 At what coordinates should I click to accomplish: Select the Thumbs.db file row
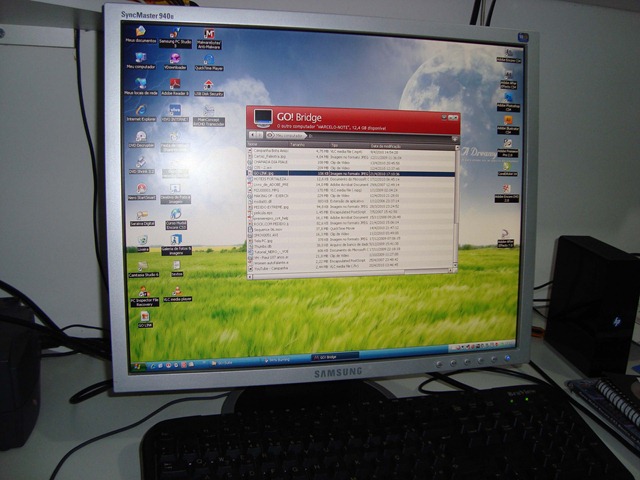(x=351, y=246)
